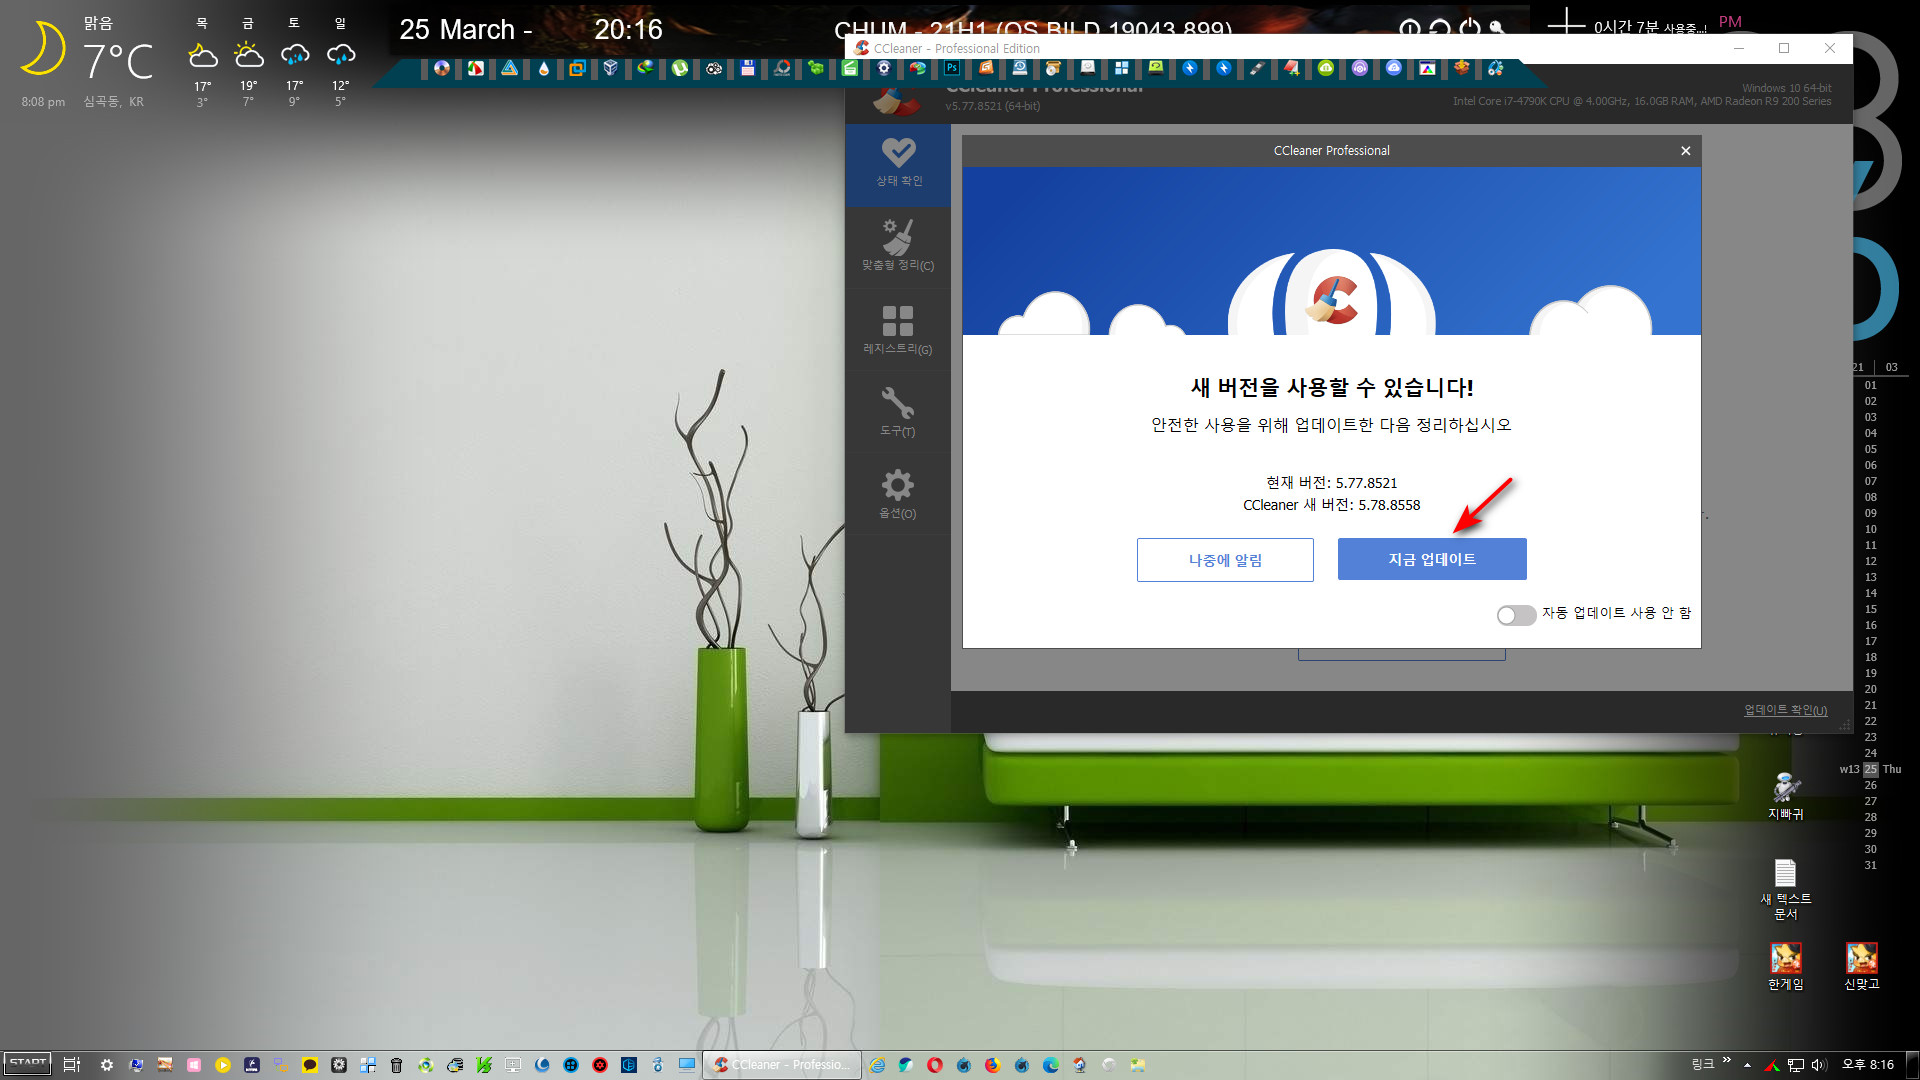1920x1080 pixels.
Task: Select the CCleaner taskbar window button
Action: 782,1065
